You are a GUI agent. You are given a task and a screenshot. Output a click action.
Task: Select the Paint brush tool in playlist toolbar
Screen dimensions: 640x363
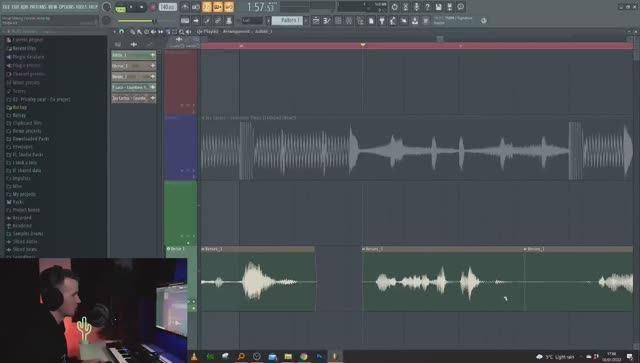coord(139,31)
